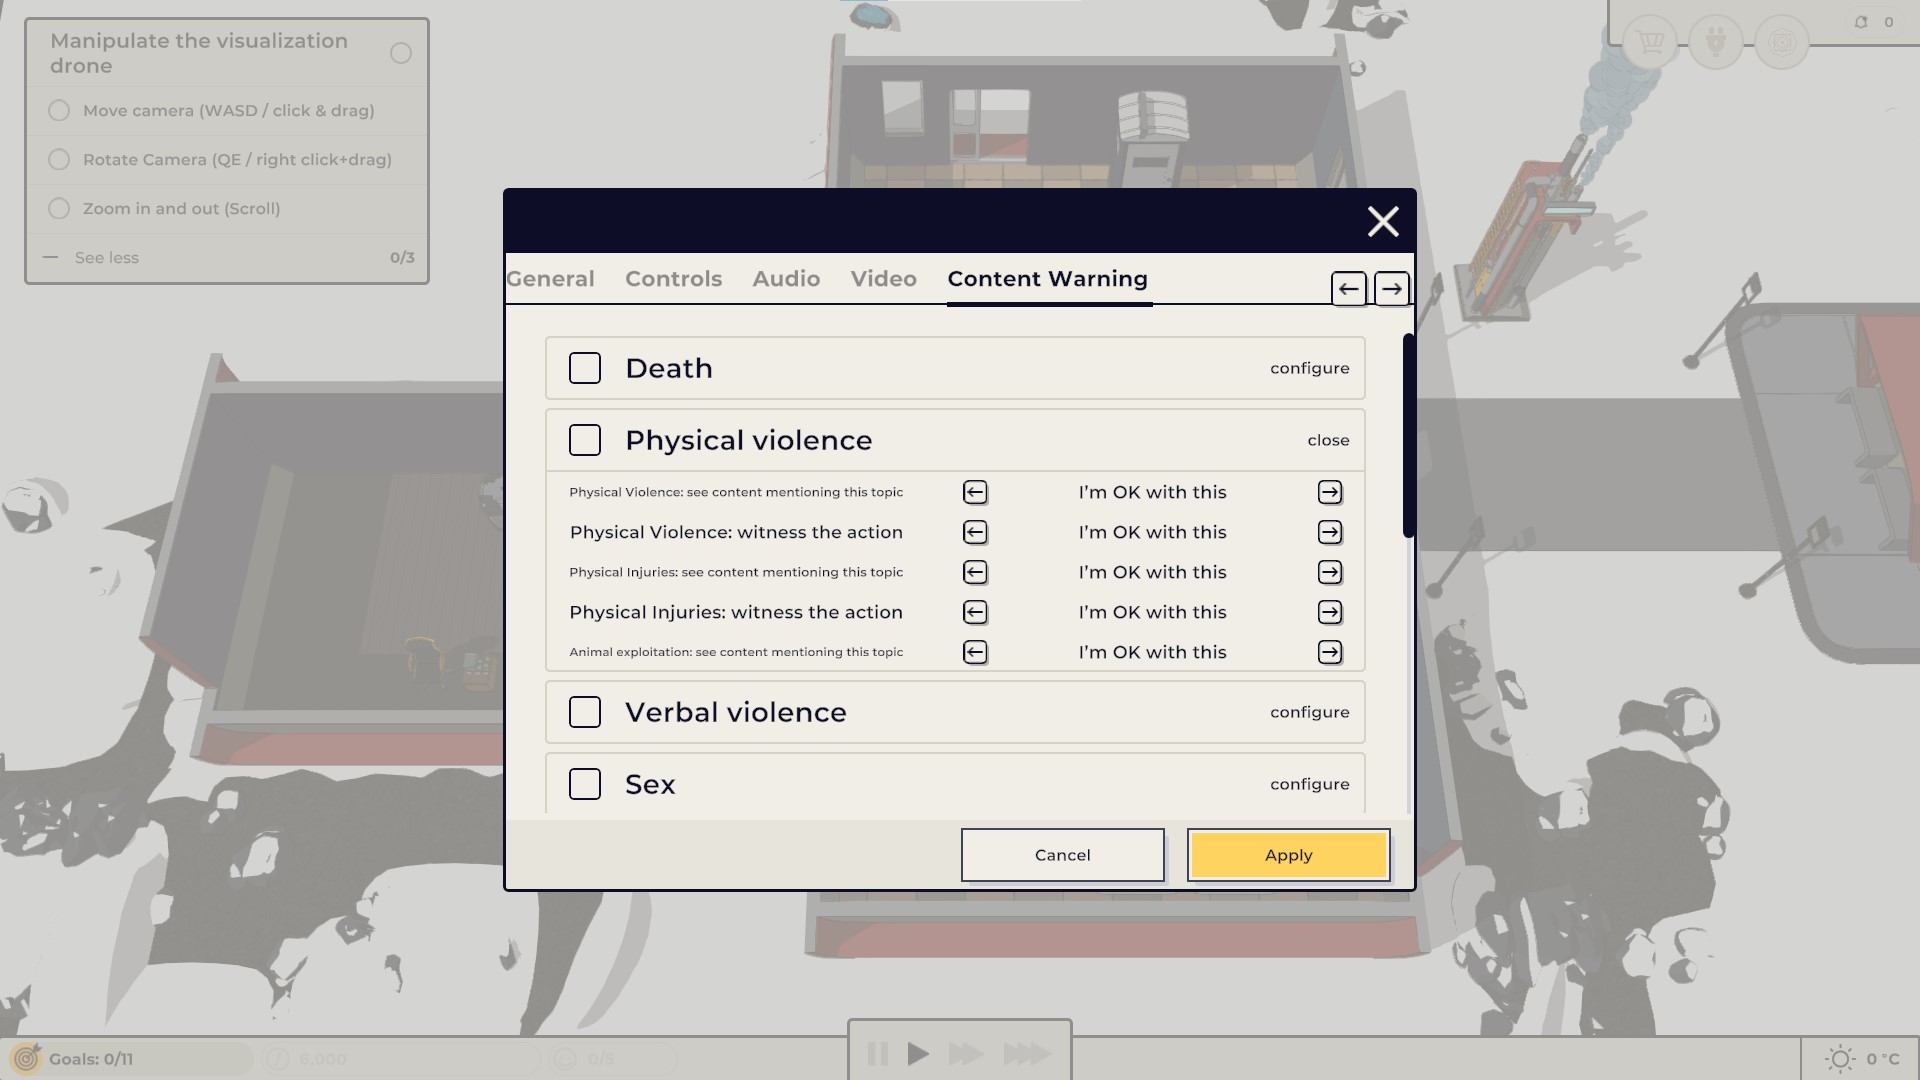Click previous-tab left arrow beside tabs

1348,289
